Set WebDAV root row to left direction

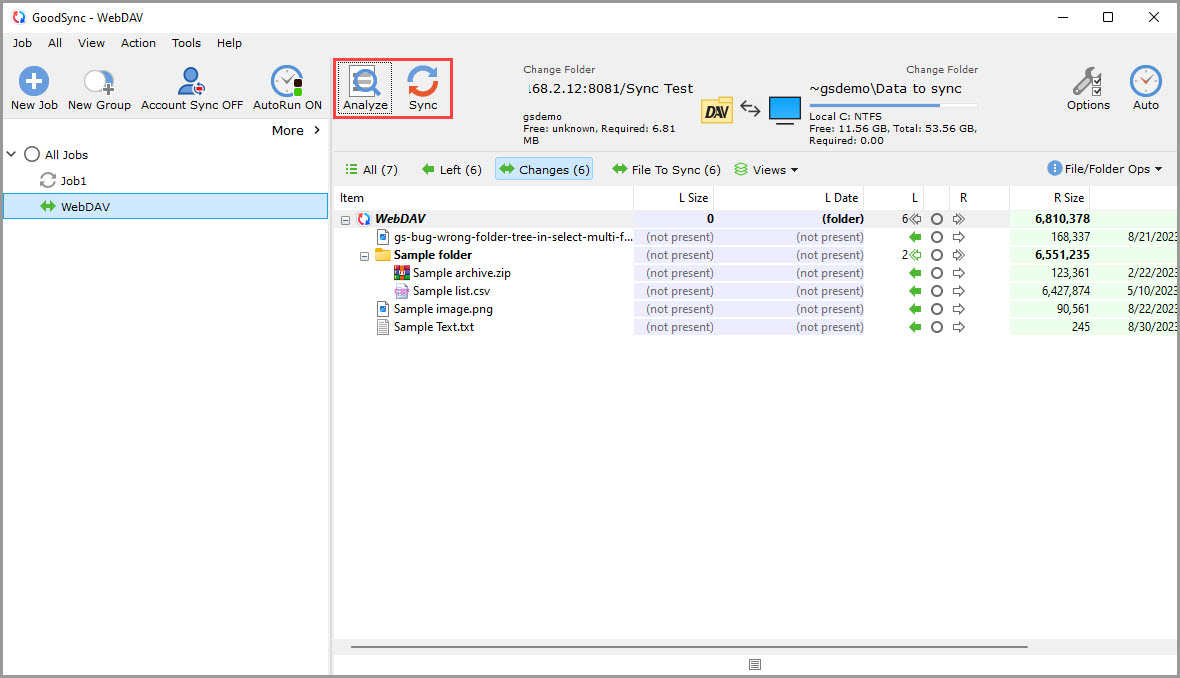[915, 219]
